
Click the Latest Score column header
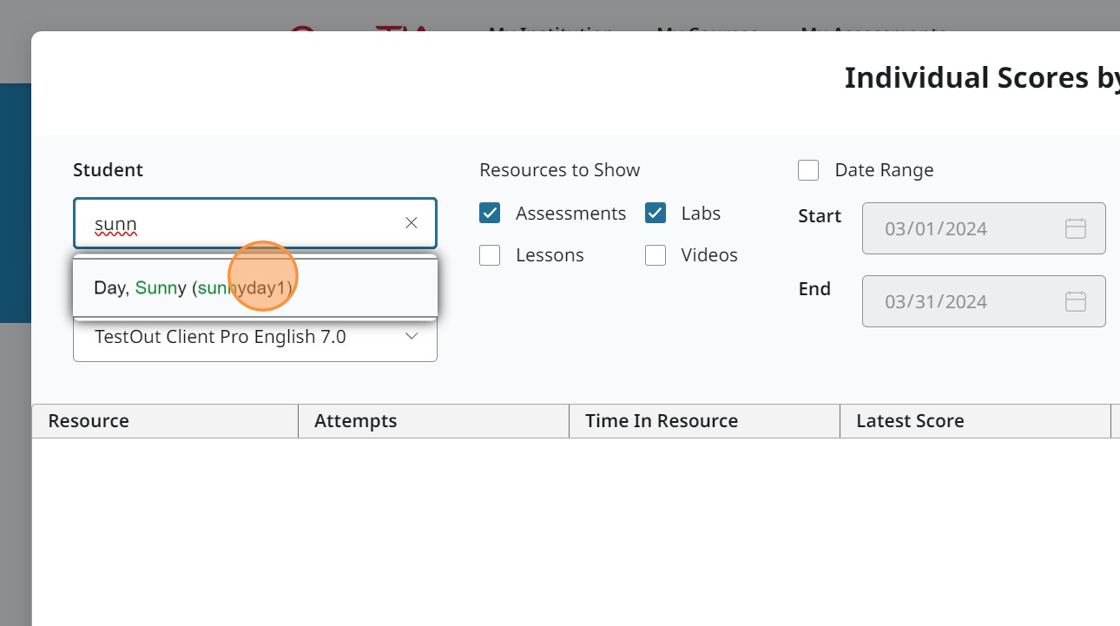click(909, 421)
